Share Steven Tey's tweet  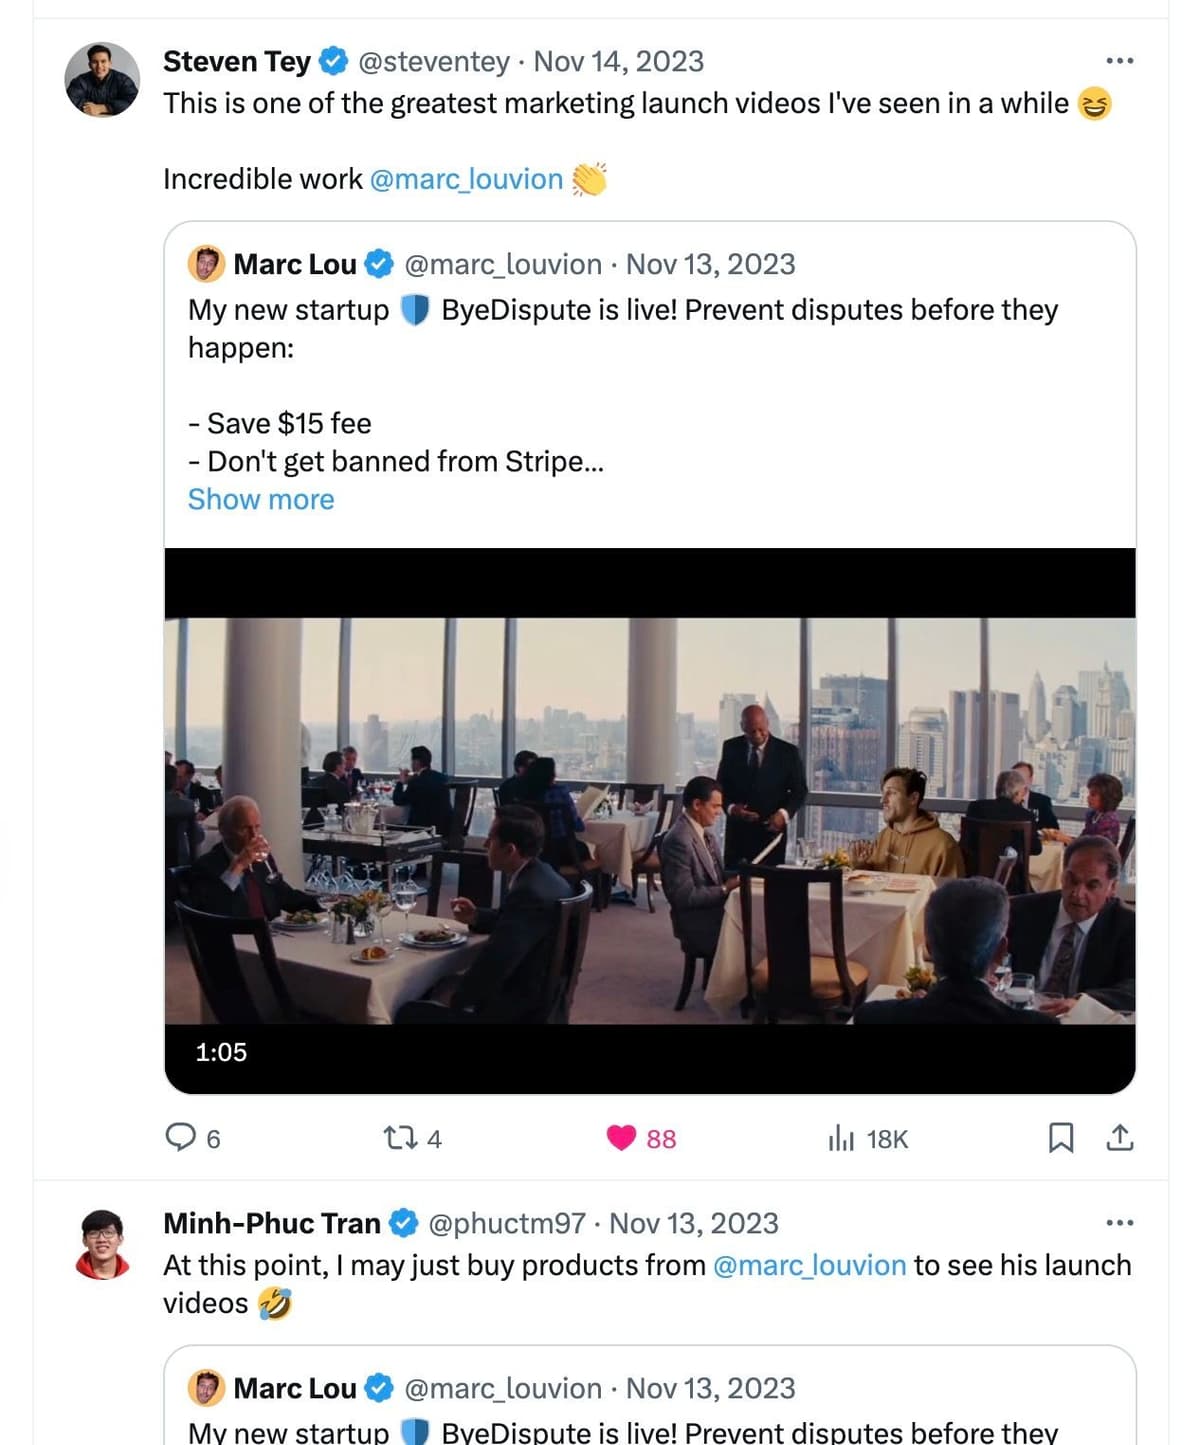point(1120,1138)
